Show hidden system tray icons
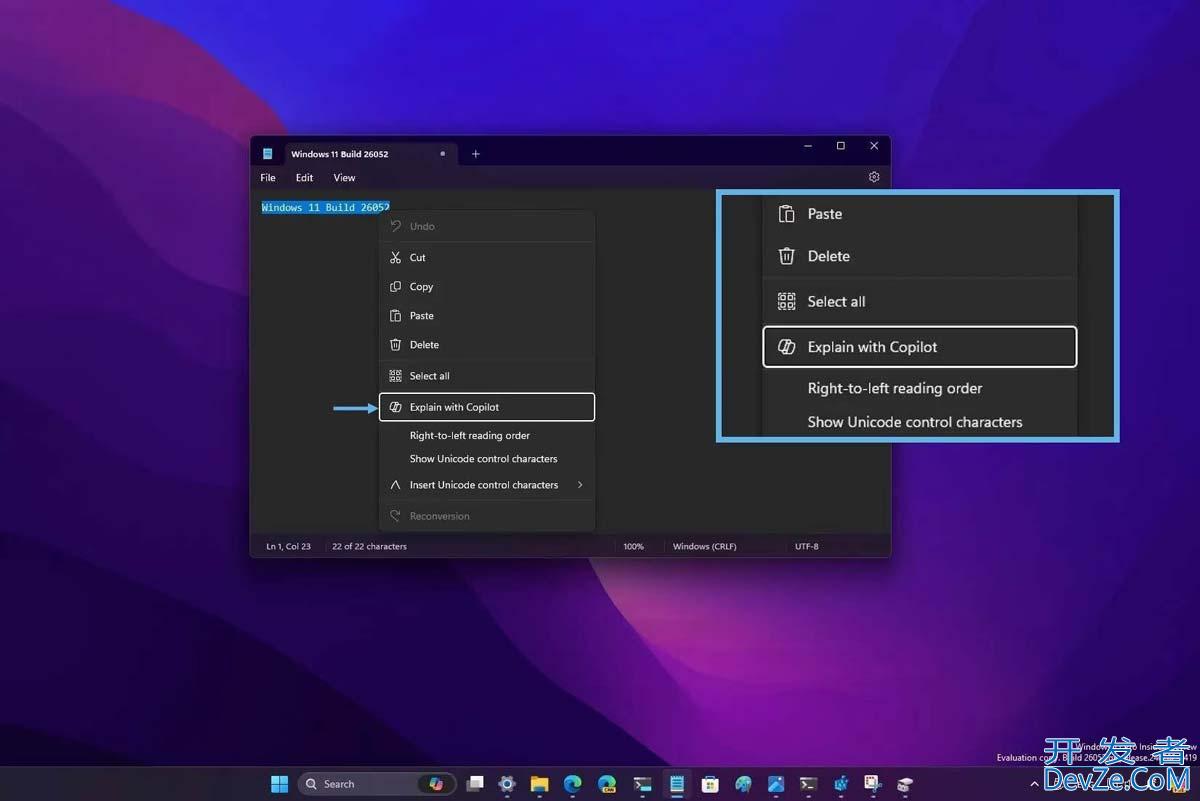Screen dimensions: 1200x801 pyautogui.click(x=1034, y=785)
